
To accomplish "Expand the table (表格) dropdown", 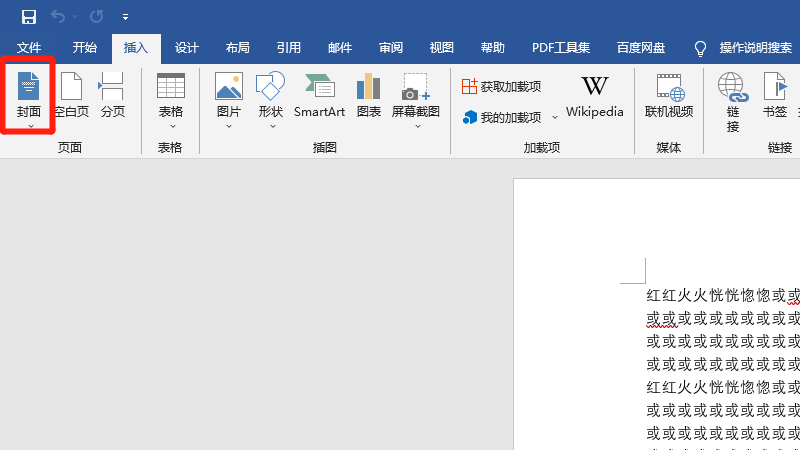I will [x=171, y=125].
